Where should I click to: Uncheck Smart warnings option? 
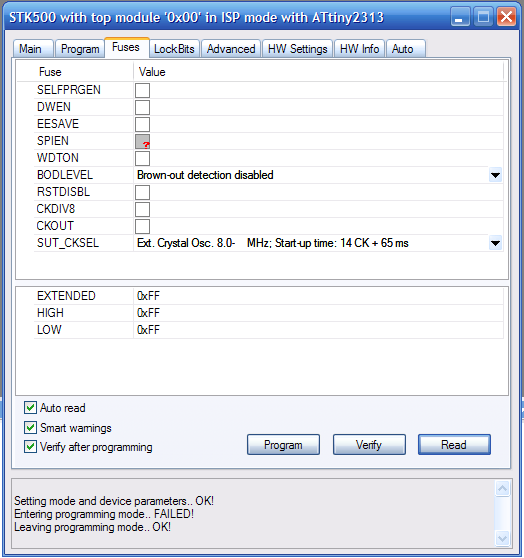[30, 427]
